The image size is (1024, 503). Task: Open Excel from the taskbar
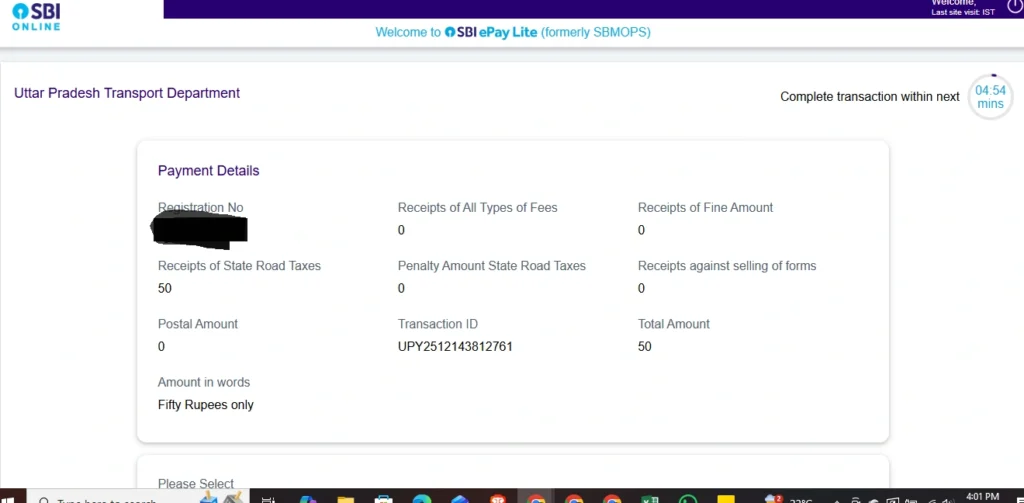click(649, 498)
